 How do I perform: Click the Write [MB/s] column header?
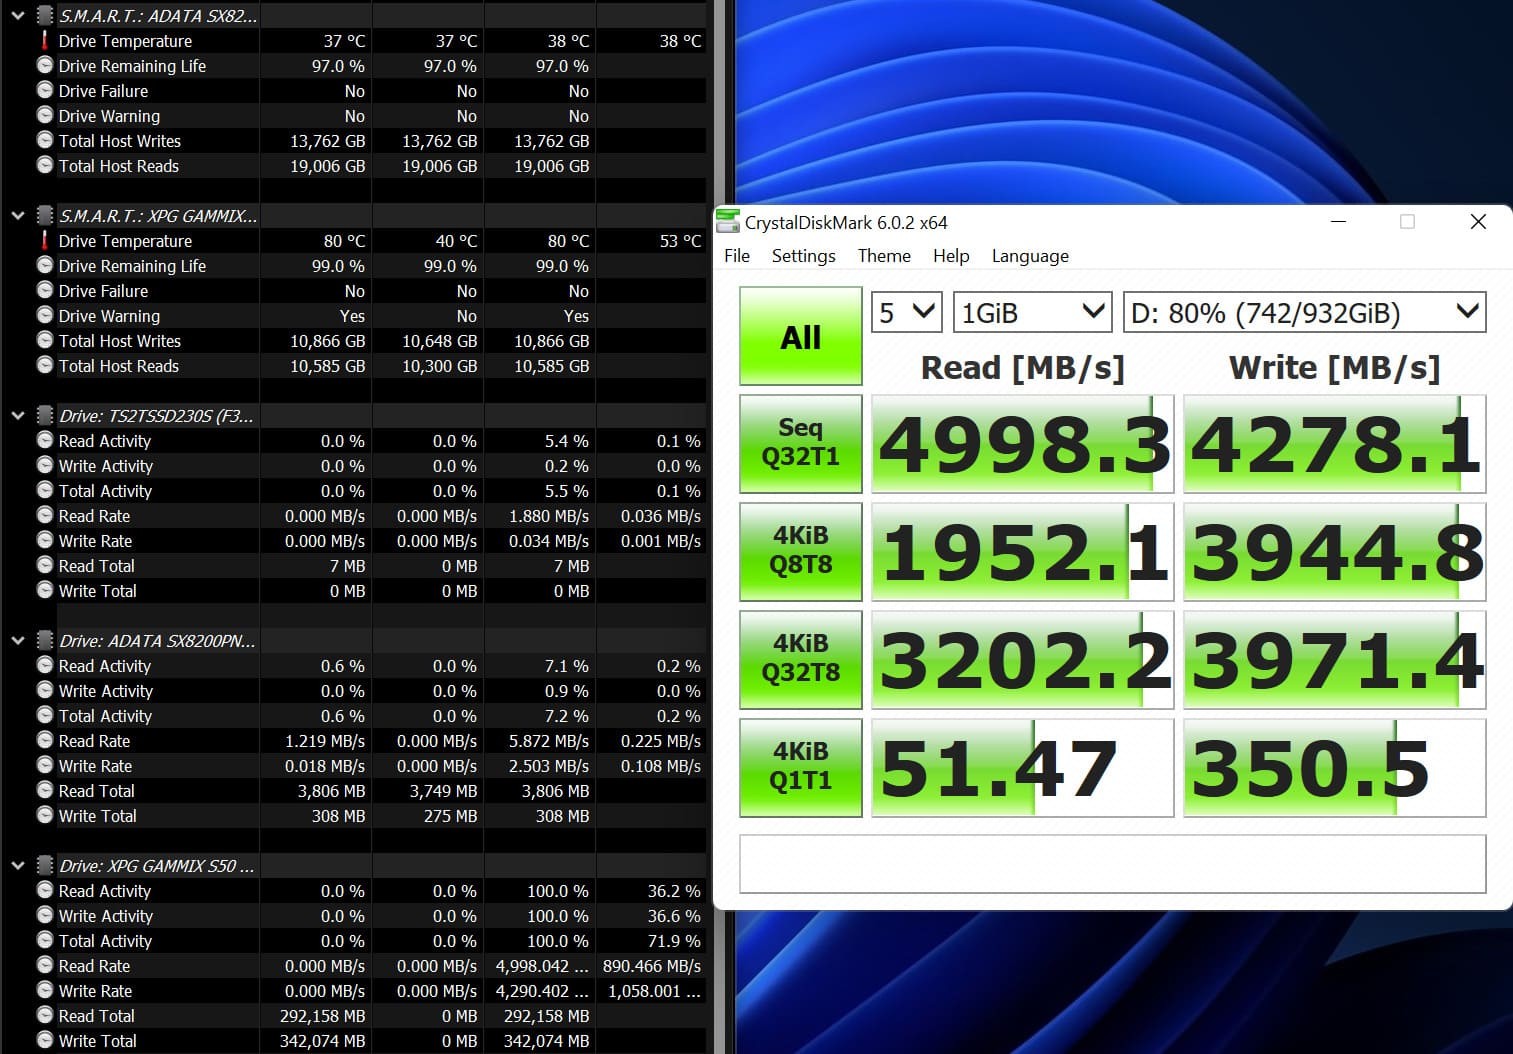(1334, 367)
